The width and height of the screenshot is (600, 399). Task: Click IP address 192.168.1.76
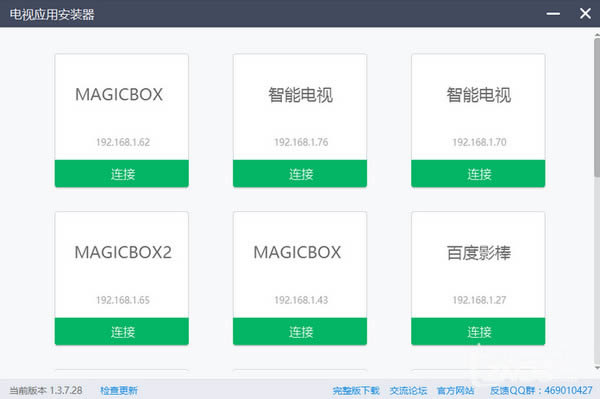(x=301, y=142)
